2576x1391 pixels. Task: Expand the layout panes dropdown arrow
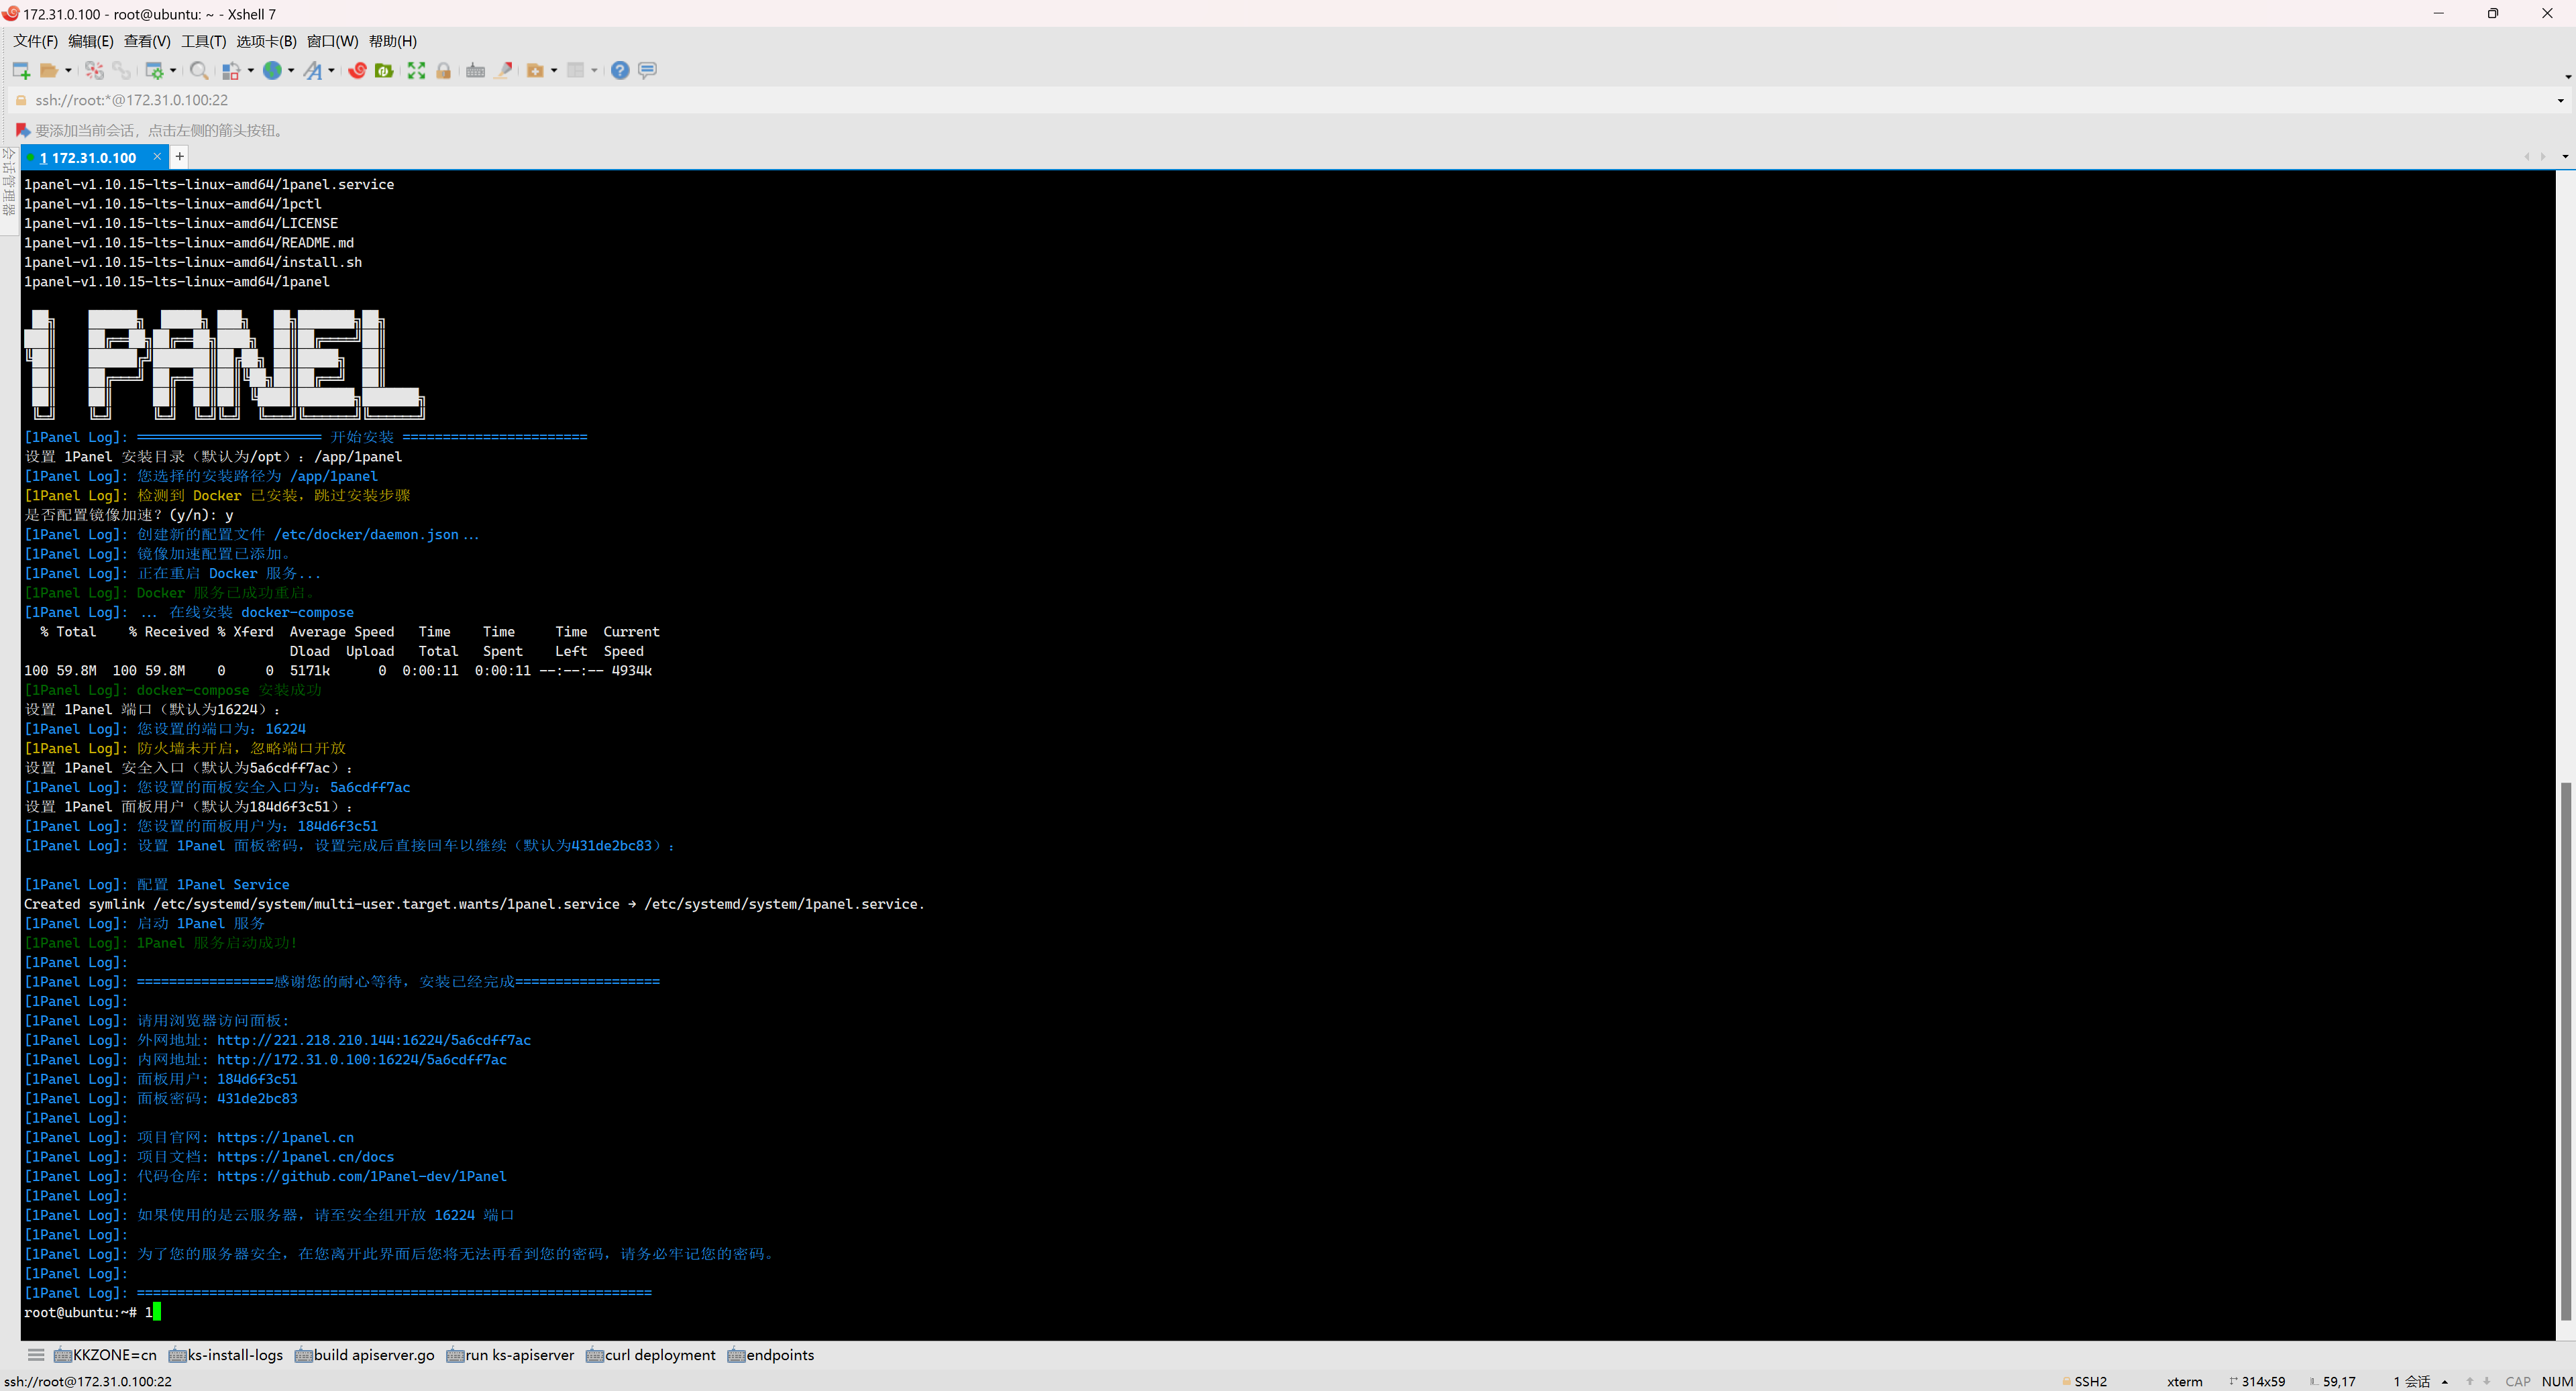point(594,70)
